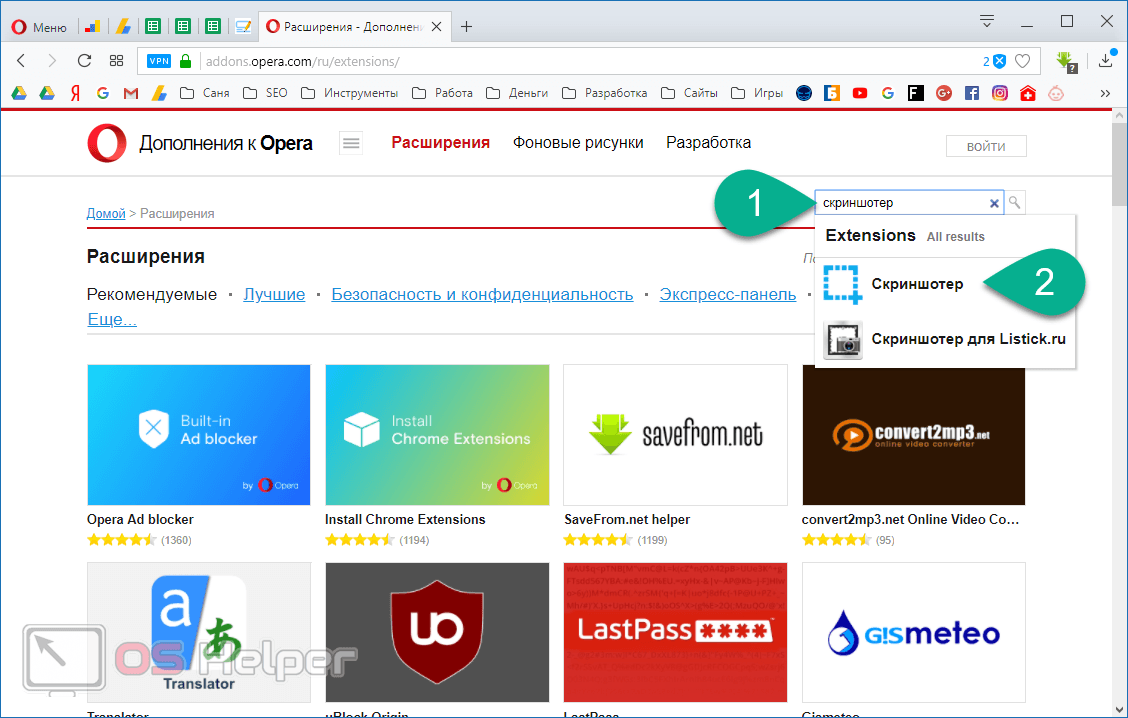The image size is (1128, 718).
Task: Clear the search field with X
Action: (994, 204)
